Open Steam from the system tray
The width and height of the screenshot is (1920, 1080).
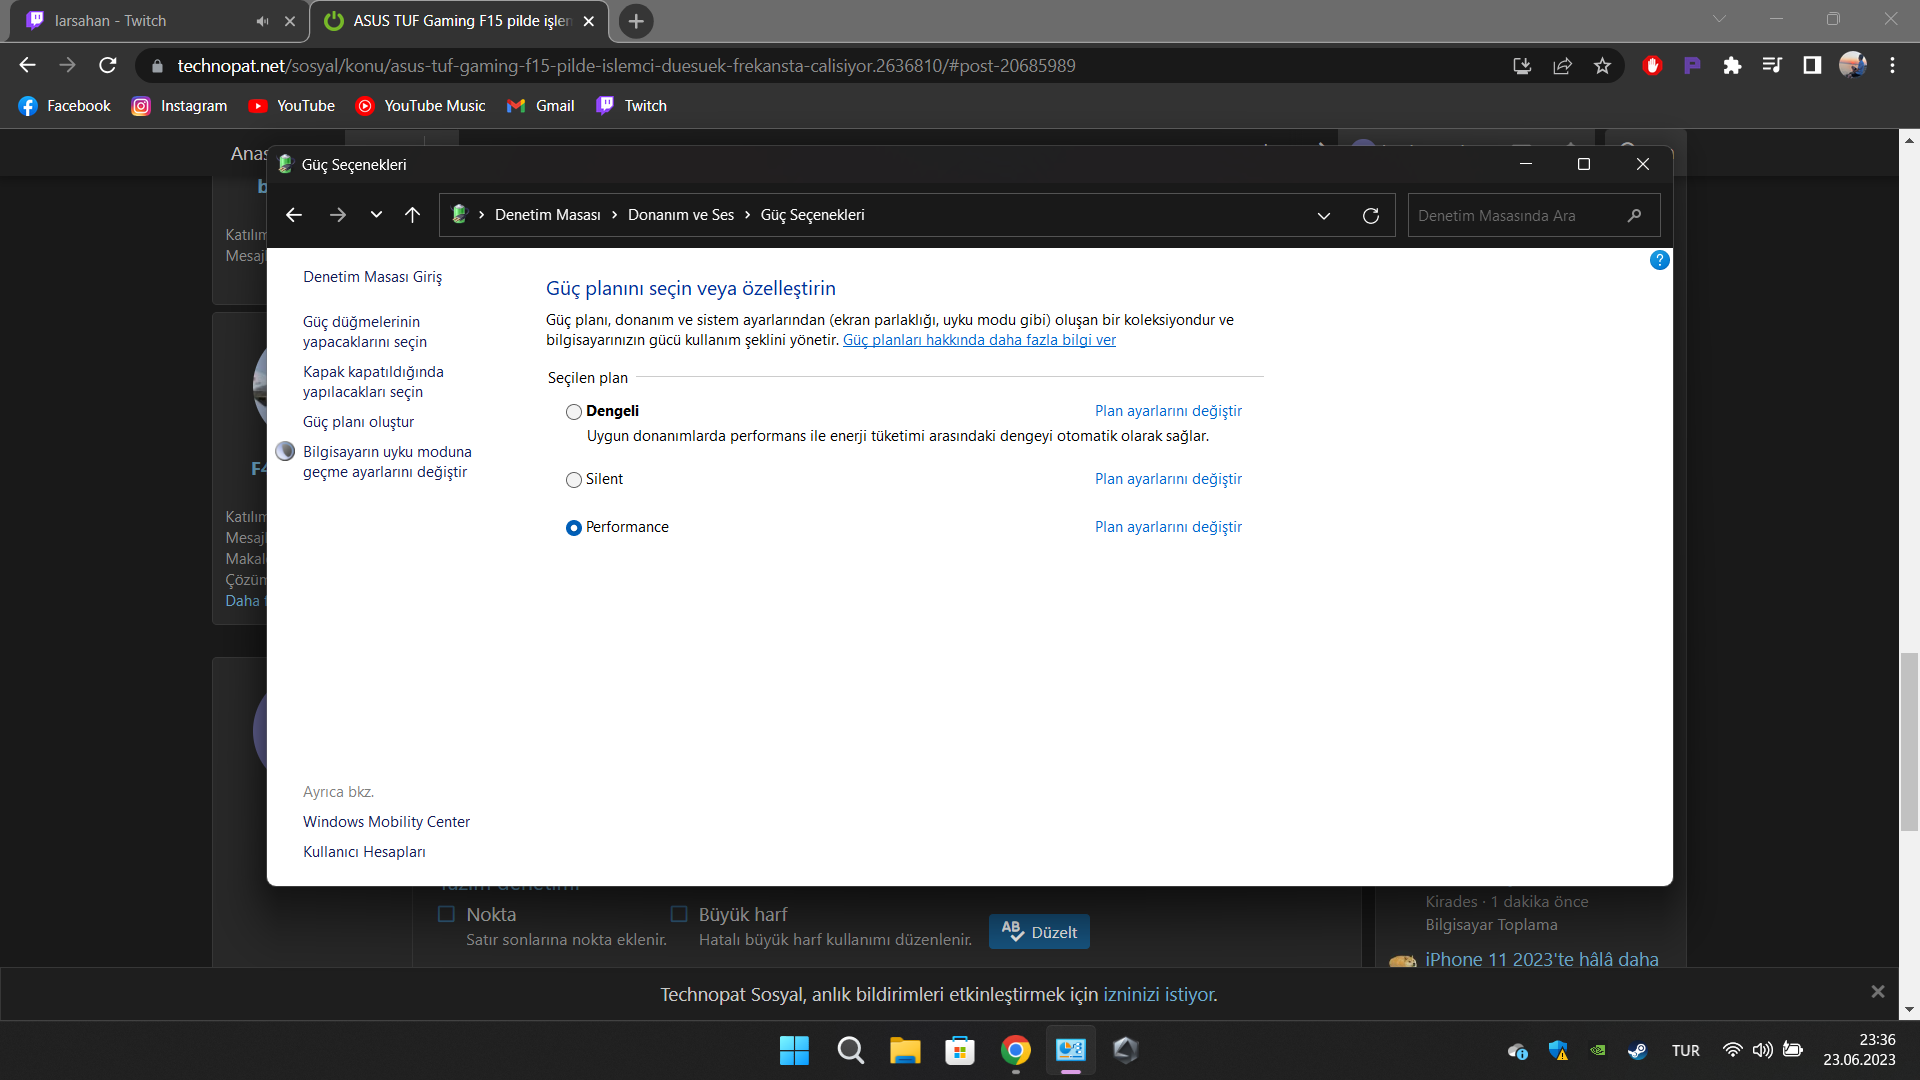[x=1637, y=1050]
